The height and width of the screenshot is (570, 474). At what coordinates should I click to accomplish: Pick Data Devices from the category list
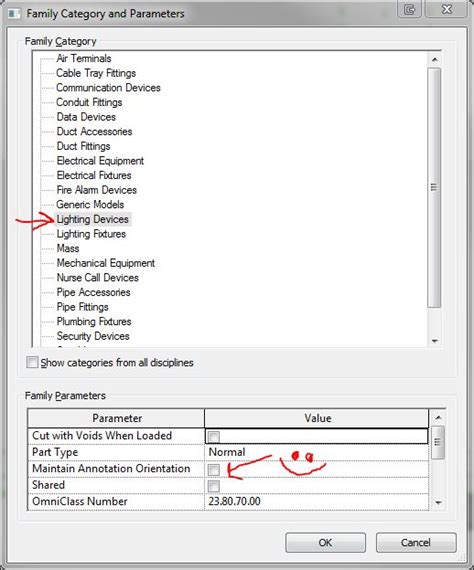(86, 117)
